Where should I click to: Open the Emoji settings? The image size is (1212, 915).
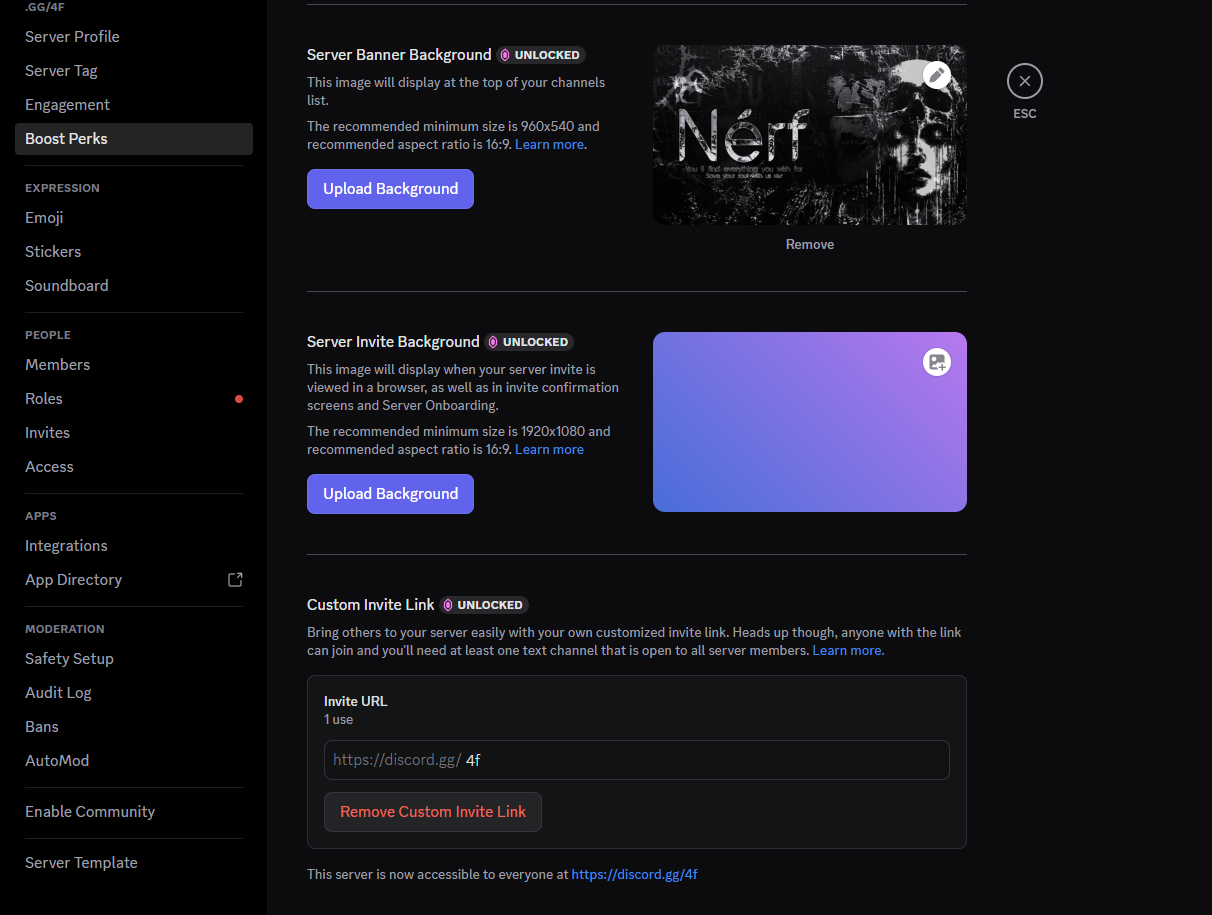pyautogui.click(x=44, y=218)
